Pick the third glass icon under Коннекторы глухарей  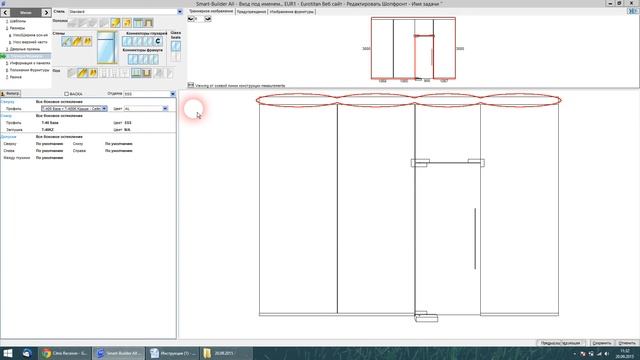[147, 41]
